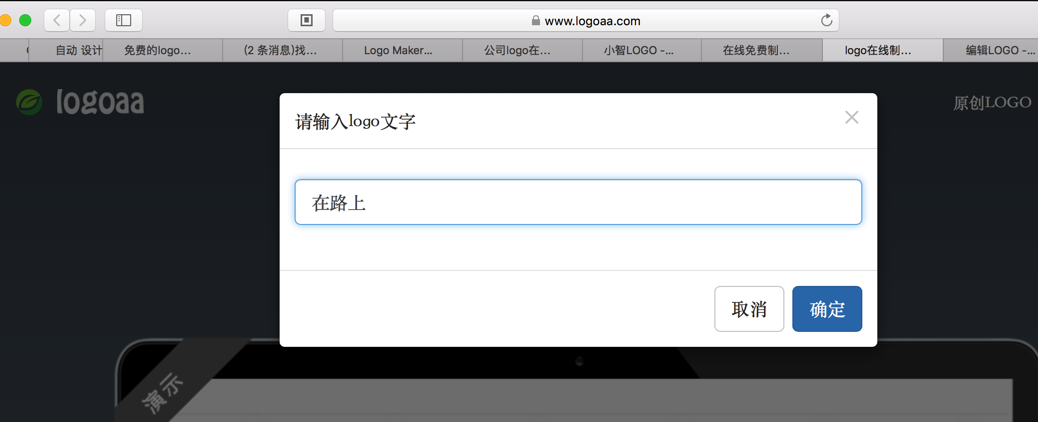Click Safari forward navigation arrow
This screenshot has width=1038, height=422.
pyautogui.click(x=83, y=21)
